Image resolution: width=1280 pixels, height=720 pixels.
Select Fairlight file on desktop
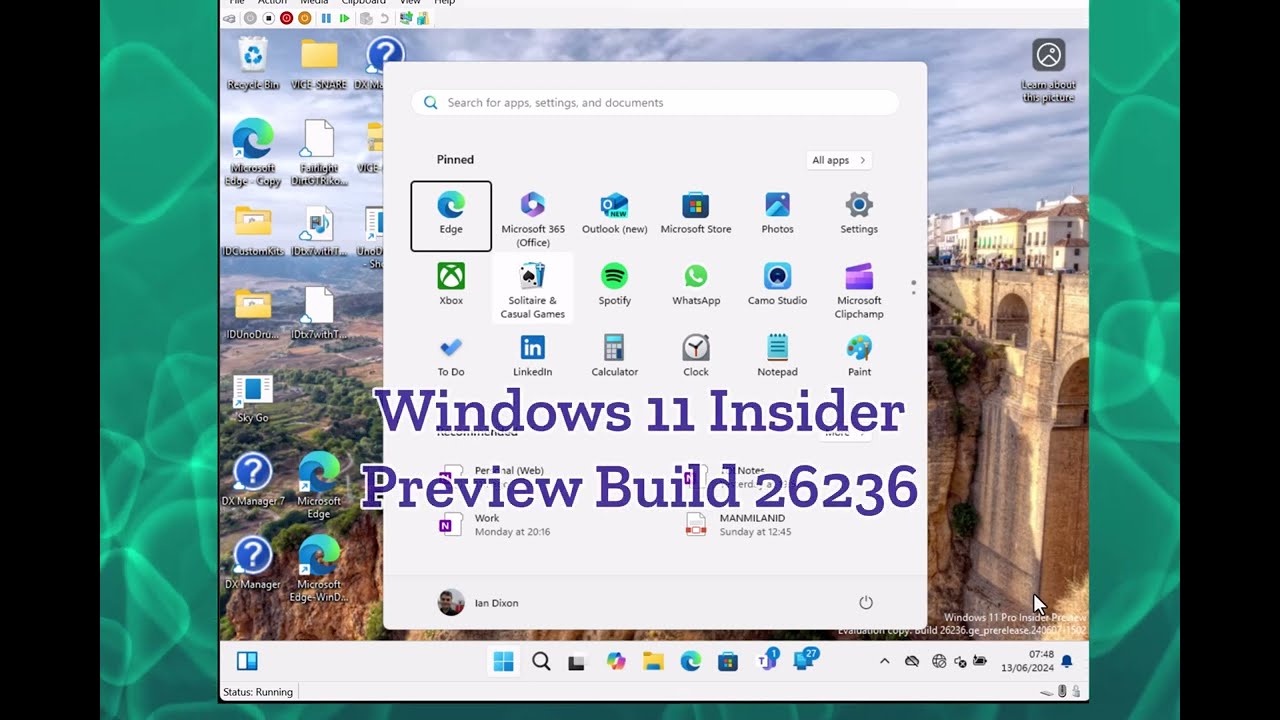click(x=319, y=152)
